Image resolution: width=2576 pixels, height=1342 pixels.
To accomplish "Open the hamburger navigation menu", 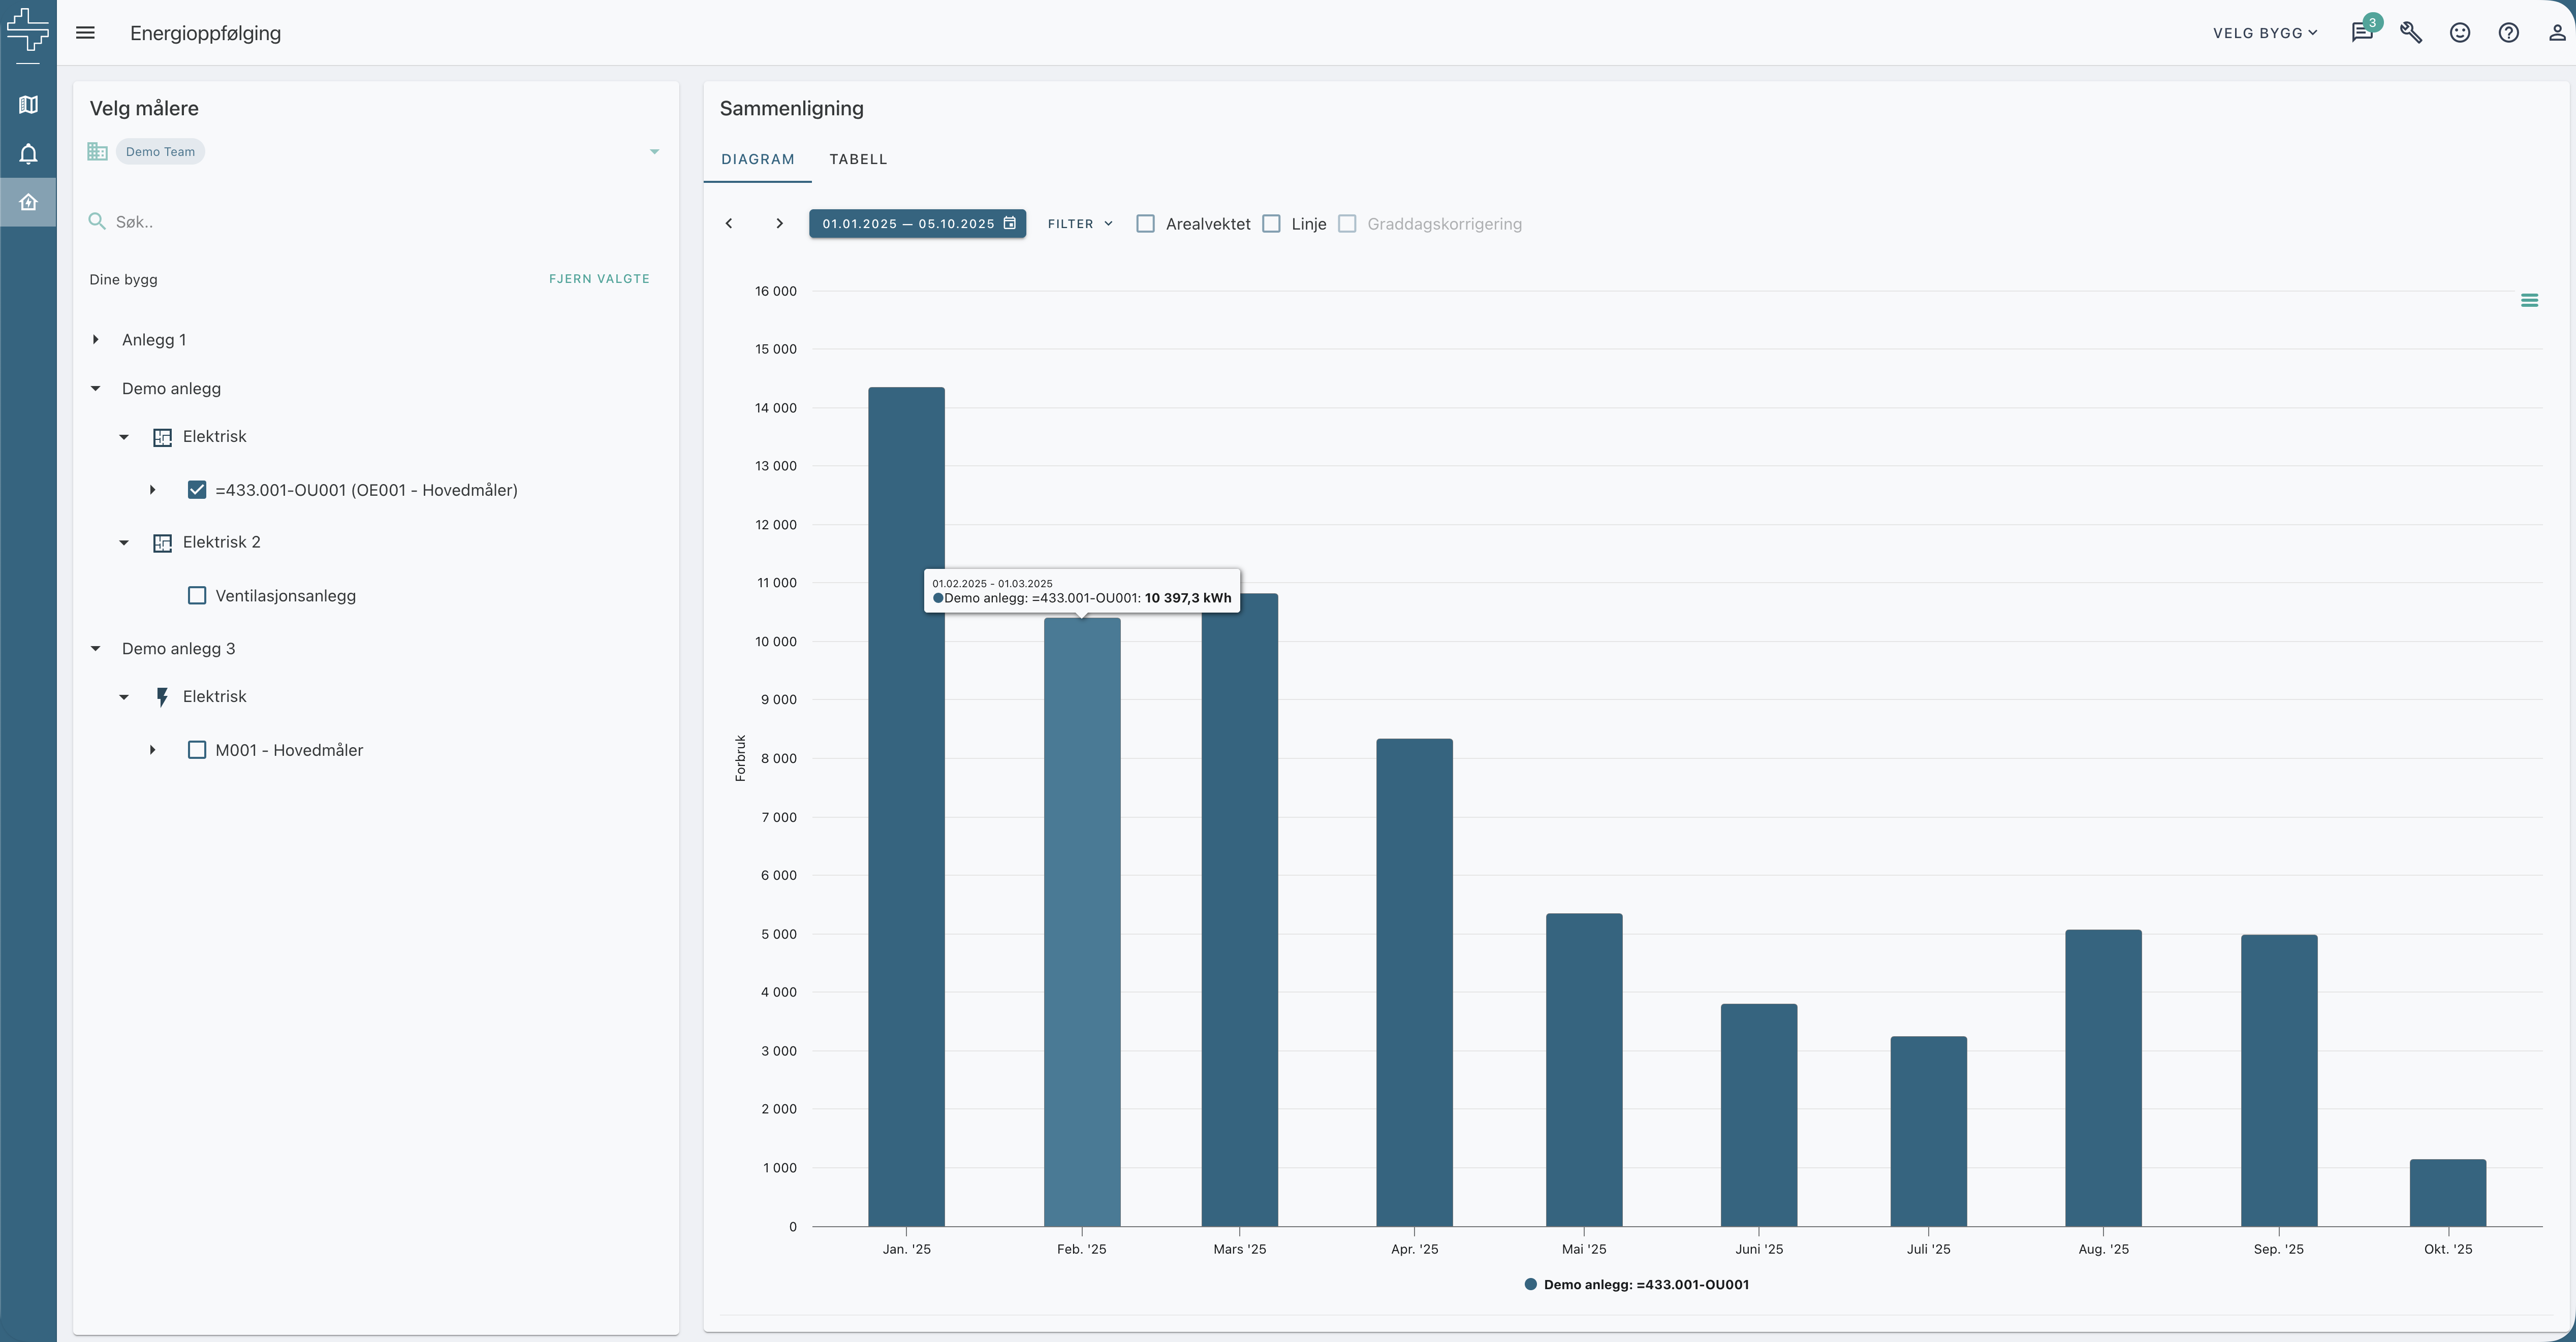I will (86, 33).
